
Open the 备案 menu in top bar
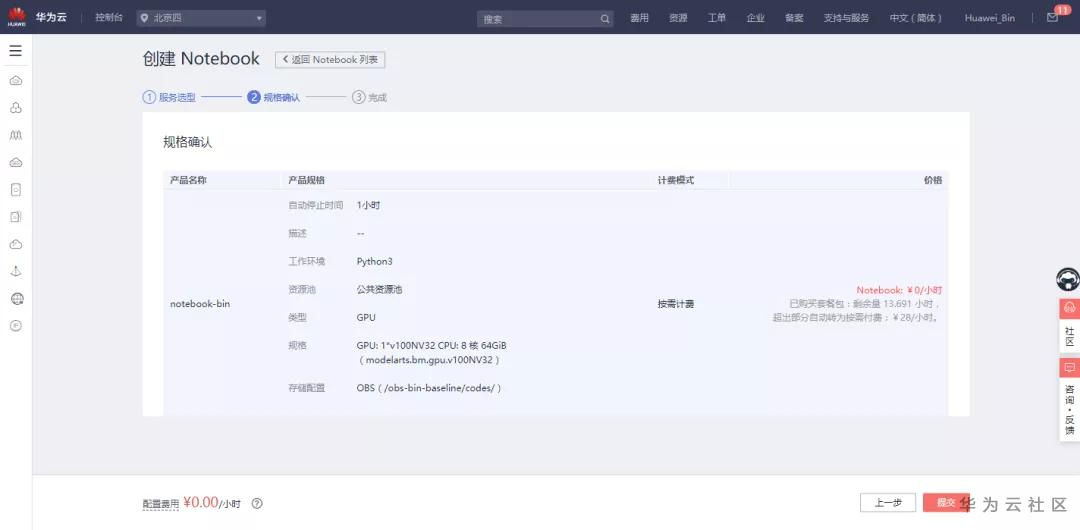794,18
